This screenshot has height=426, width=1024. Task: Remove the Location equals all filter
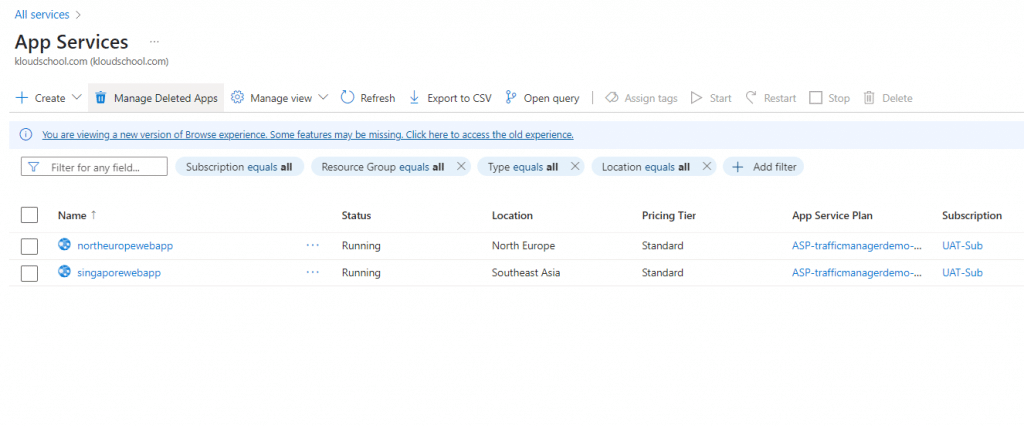[x=707, y=167]
